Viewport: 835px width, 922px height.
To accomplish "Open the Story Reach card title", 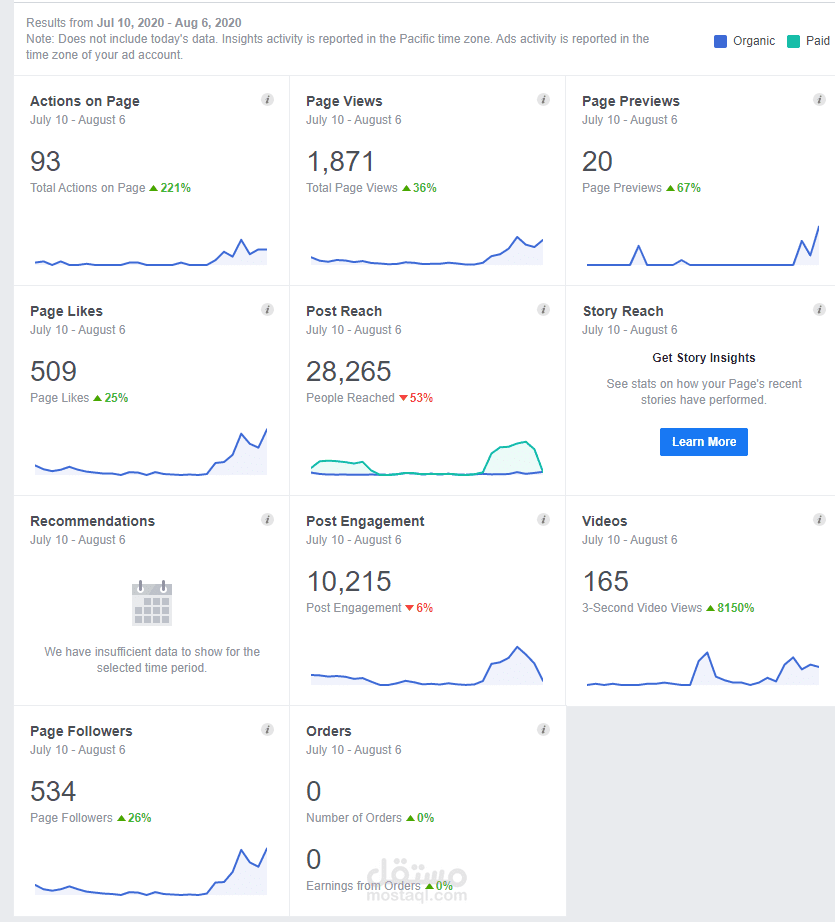I will tap(623, 311).
